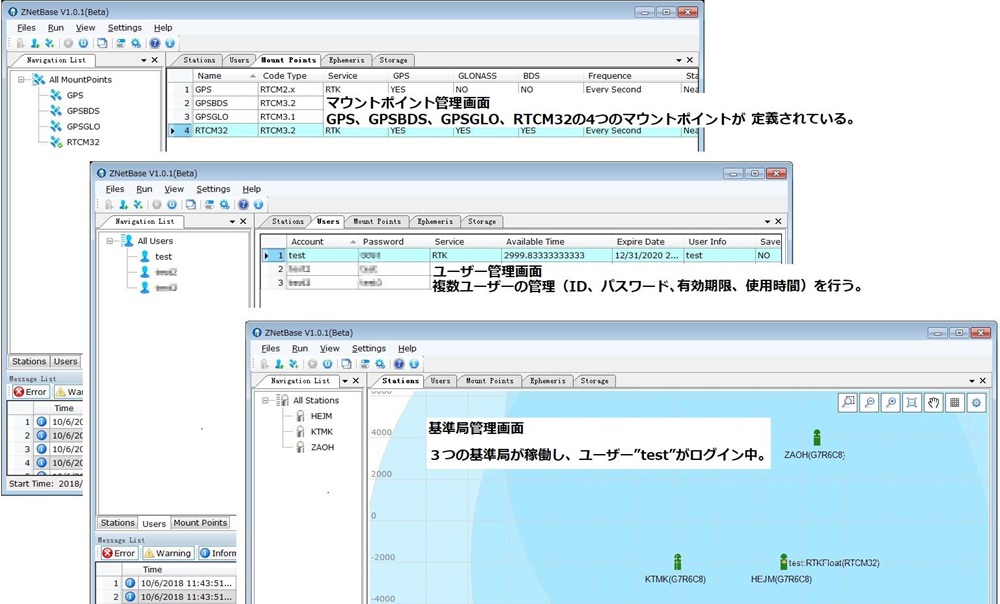1000x604 pixels.
Task: Collapse the All Stations tree node
Action: pyautogui.click(x=265, y=400)
